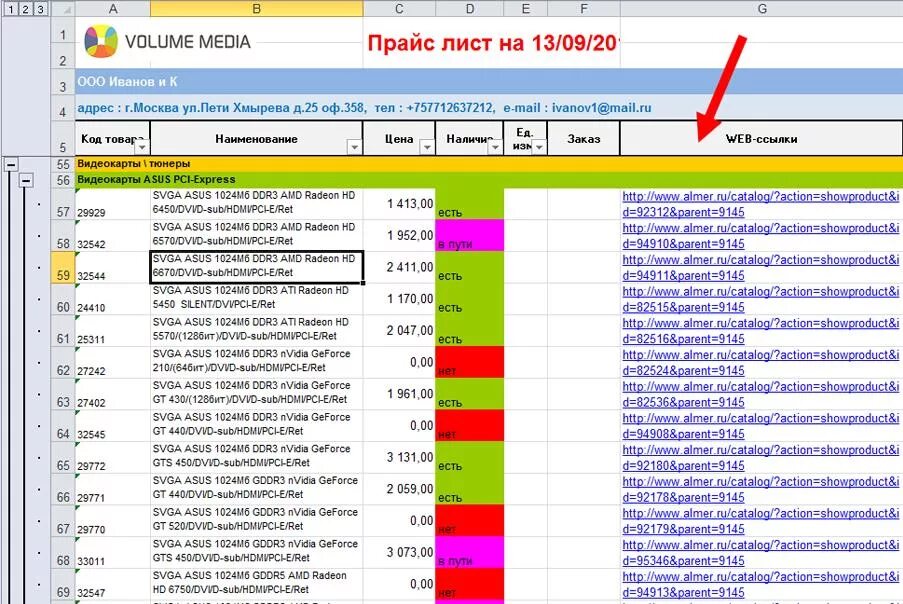
Task: Open the Ед. изм filter dropdown
Action: tap(538, 147)
